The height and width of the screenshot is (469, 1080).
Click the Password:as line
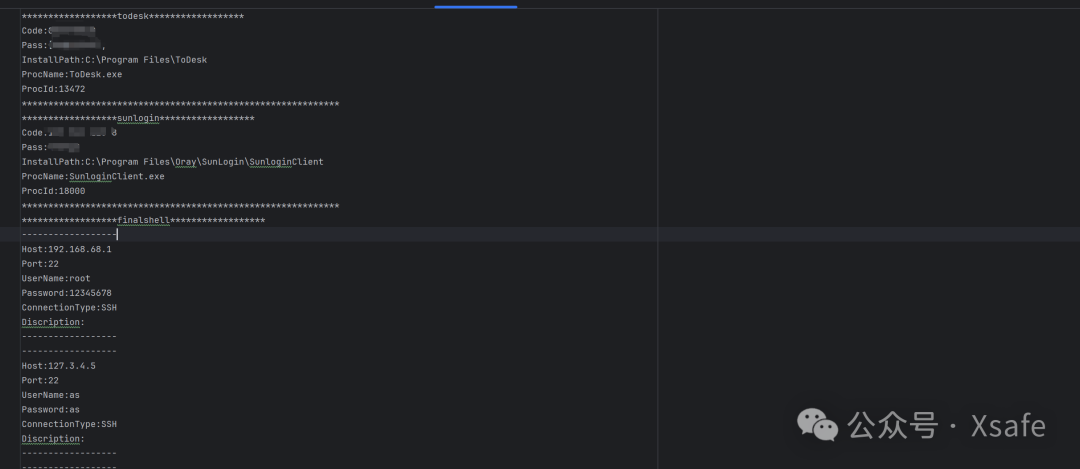click(x=50, y=410)
